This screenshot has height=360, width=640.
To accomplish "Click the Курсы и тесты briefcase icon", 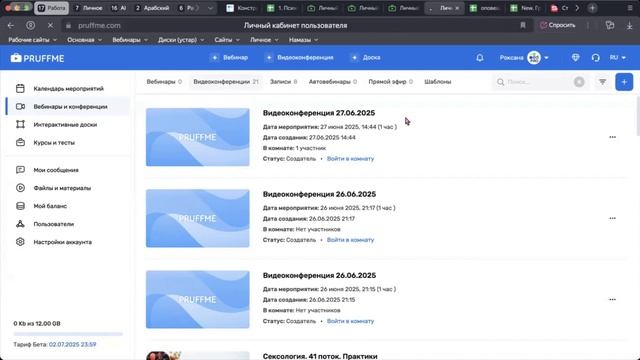I will point(20,142).
